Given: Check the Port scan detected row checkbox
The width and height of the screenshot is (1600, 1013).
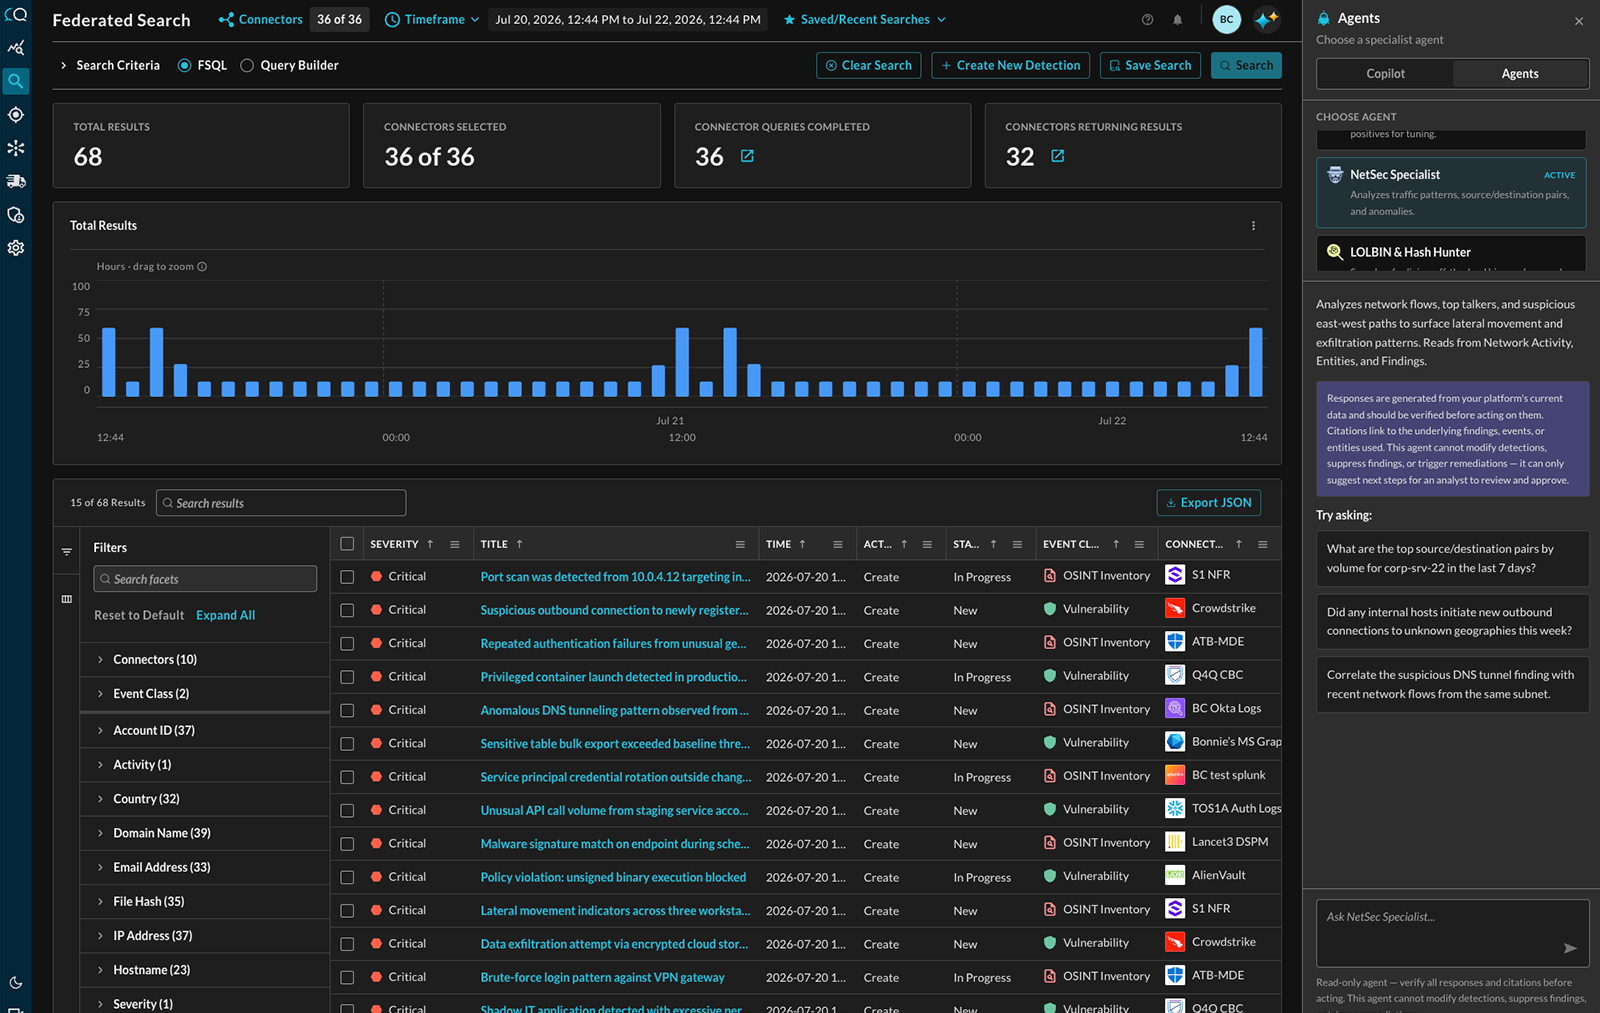Looking at the screenshot, I should coord(347,577).
